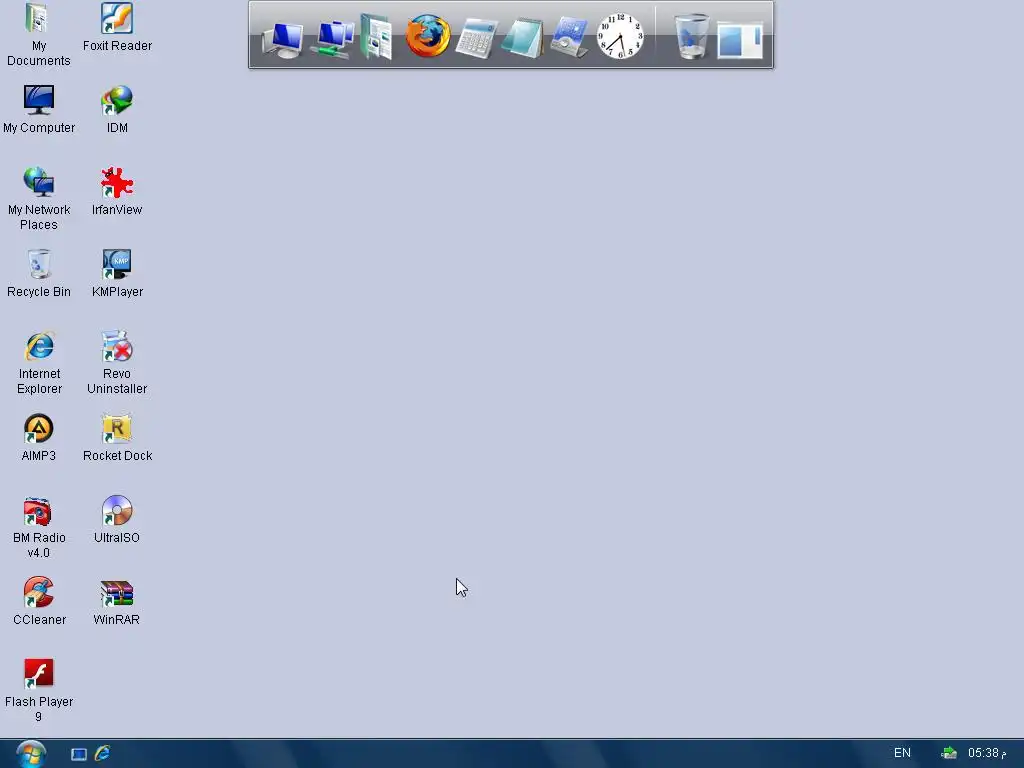Open the documents folder in dock
This screenshot has width=1024, height=768.
click(x=377, y=37)
